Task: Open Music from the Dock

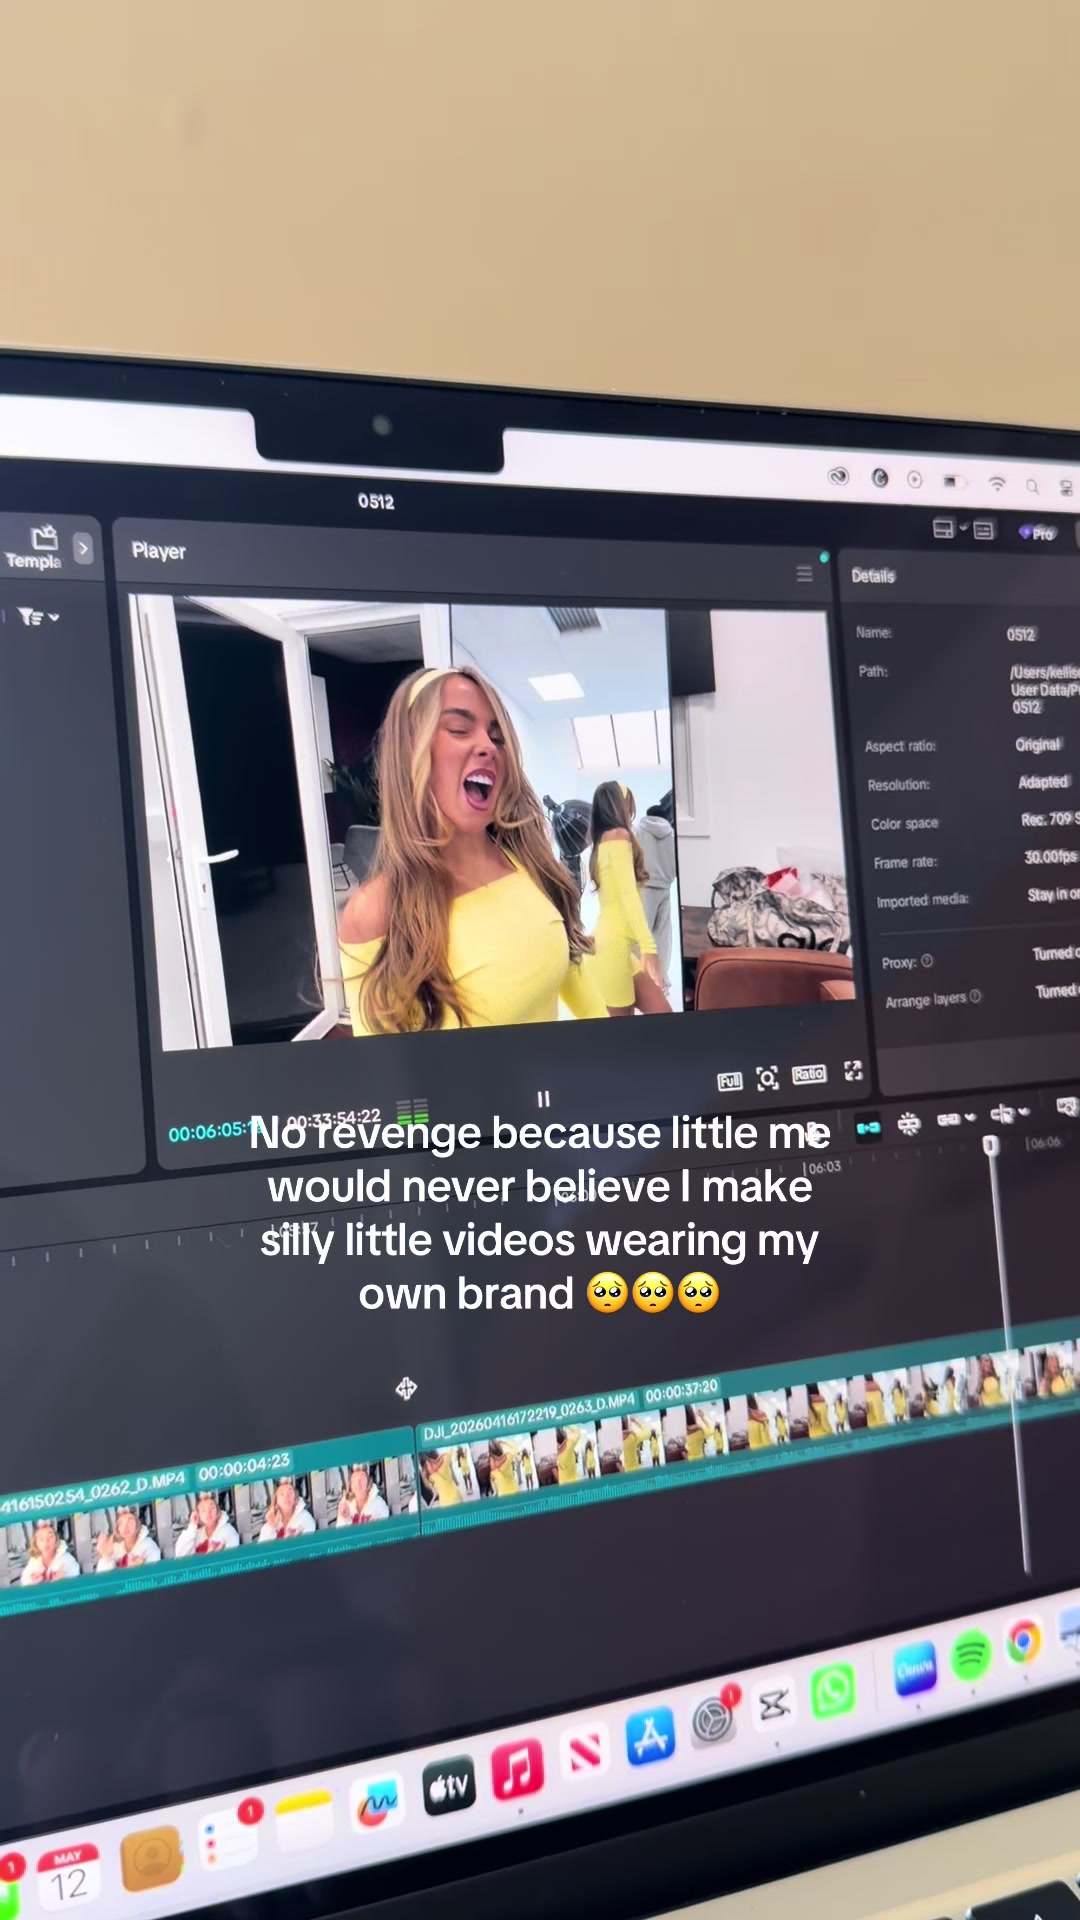Action: (517, 1768)
